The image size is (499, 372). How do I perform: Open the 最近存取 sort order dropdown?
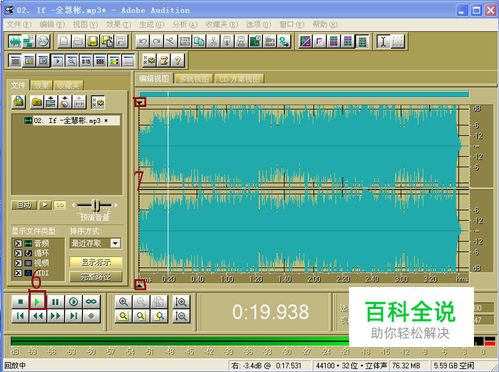(x=115, y=243)
